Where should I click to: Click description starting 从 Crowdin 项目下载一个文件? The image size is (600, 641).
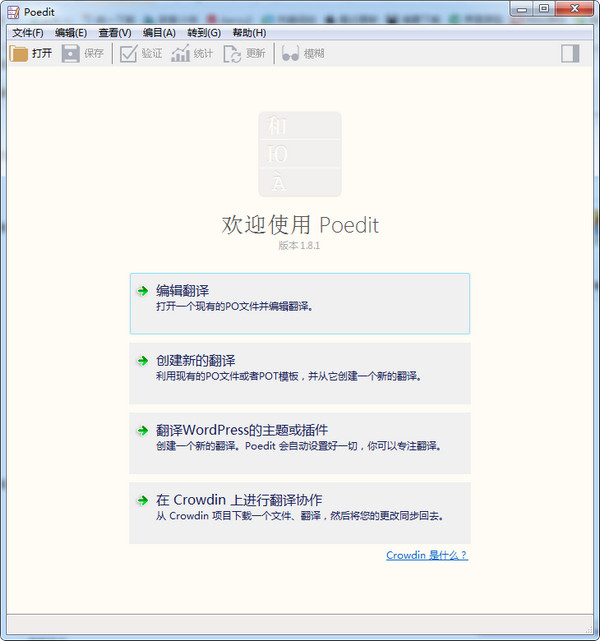pyautogui.click(x=299, y=516)
